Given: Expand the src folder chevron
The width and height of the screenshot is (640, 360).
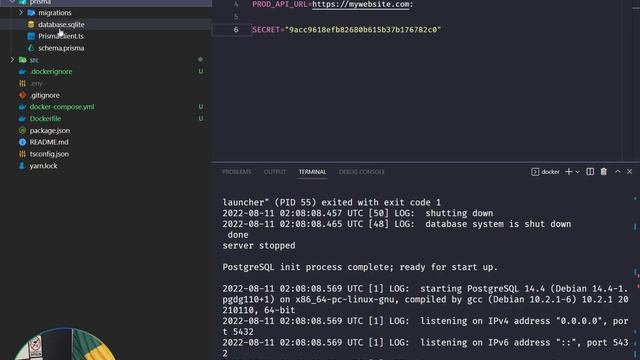Looking at the screenshot, I should coord(12,60).
